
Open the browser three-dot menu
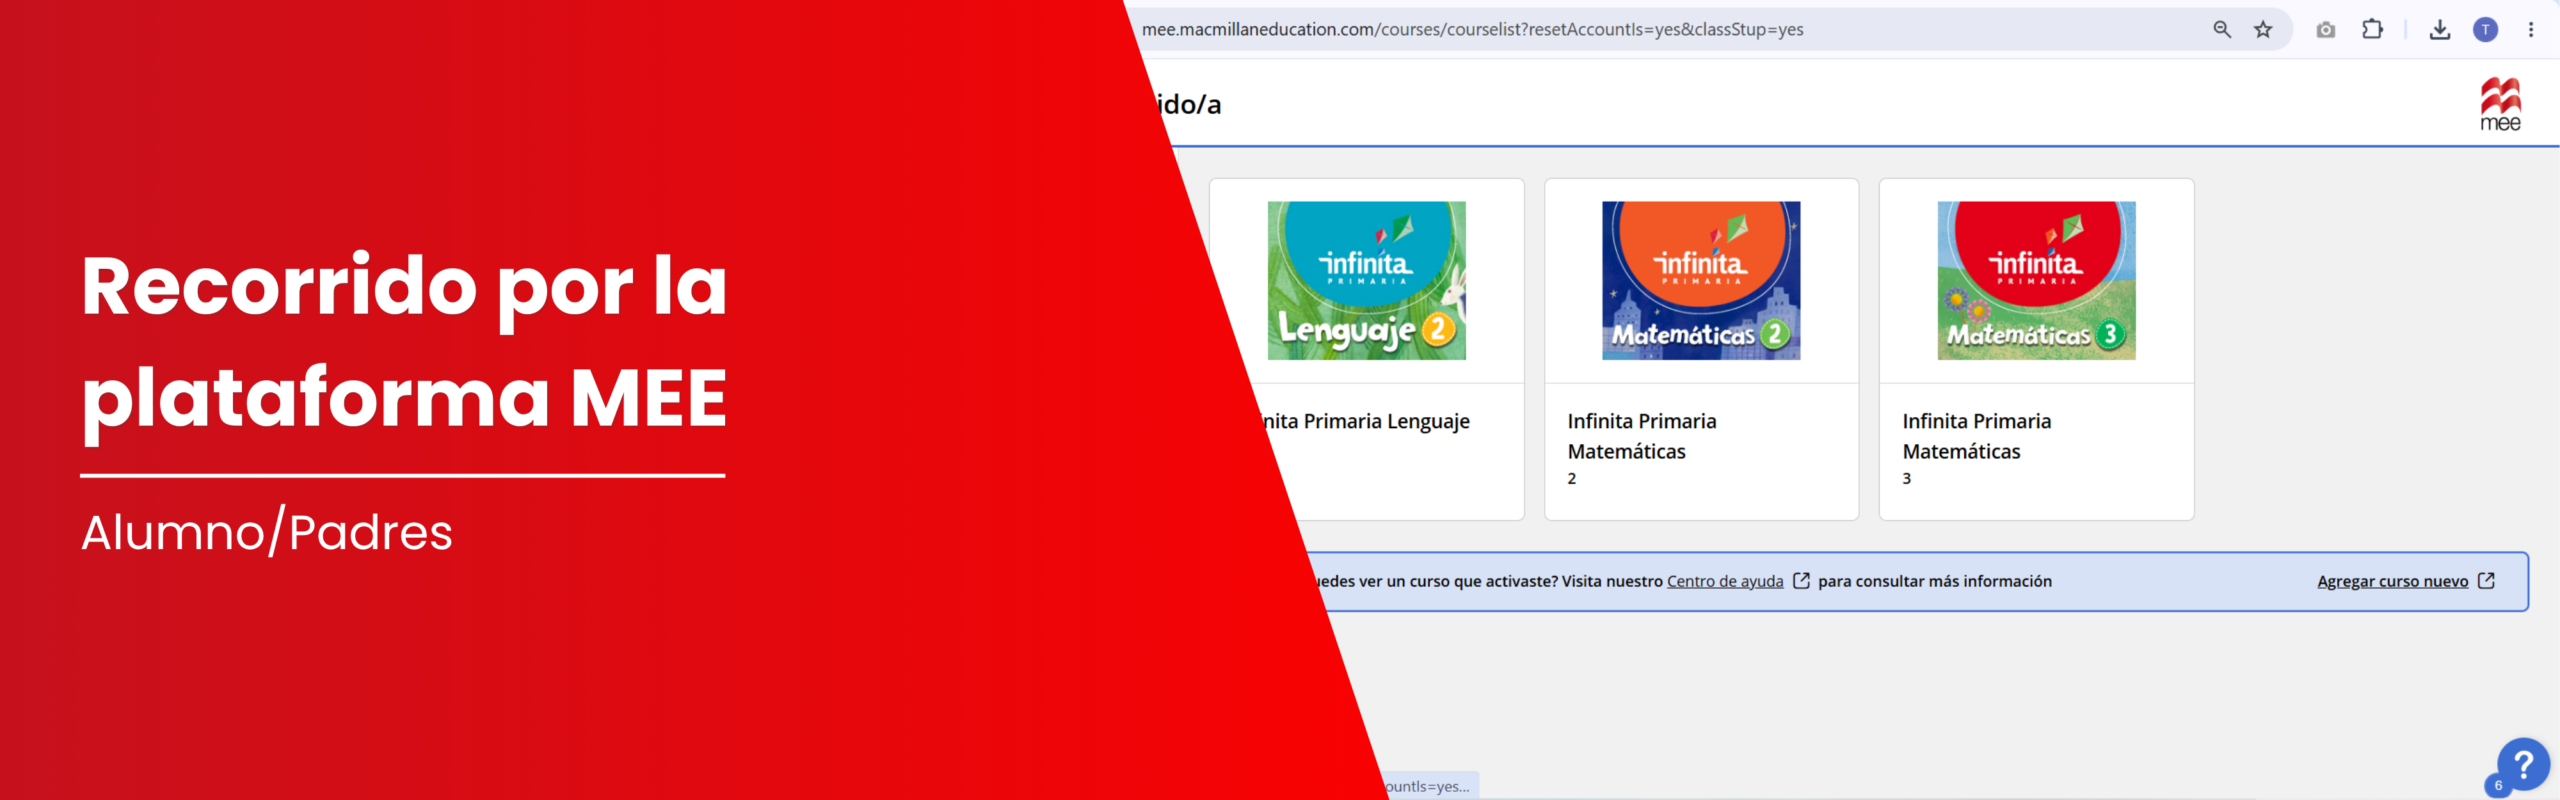click(2531, 30)
